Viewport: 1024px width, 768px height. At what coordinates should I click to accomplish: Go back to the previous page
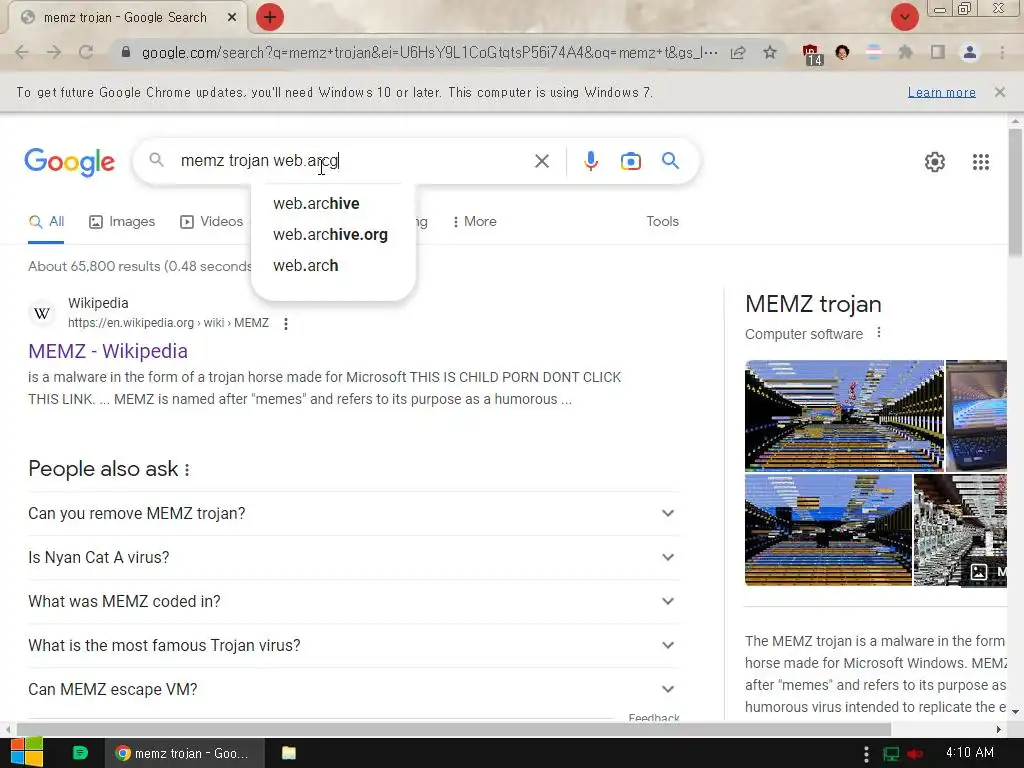click(x=22, y=52)
